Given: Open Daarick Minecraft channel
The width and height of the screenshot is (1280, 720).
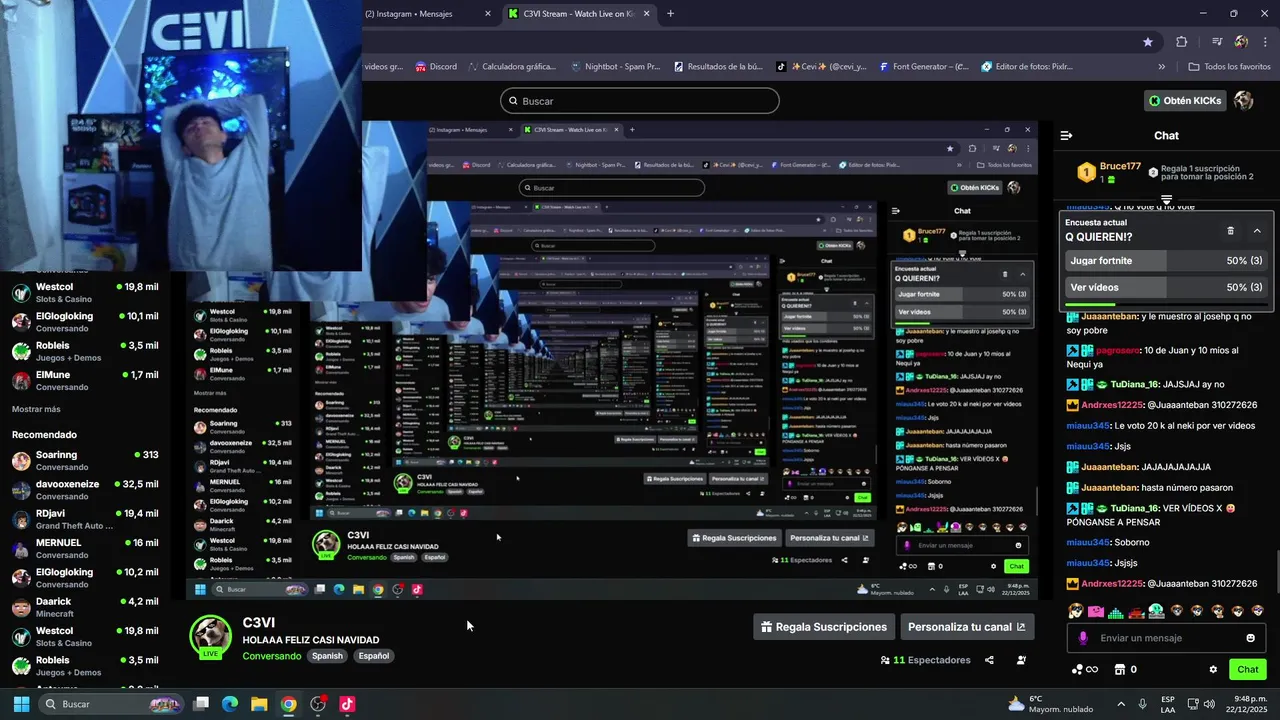Looking at the screenshot, I should pyautogui.click(x=85, y=607).
